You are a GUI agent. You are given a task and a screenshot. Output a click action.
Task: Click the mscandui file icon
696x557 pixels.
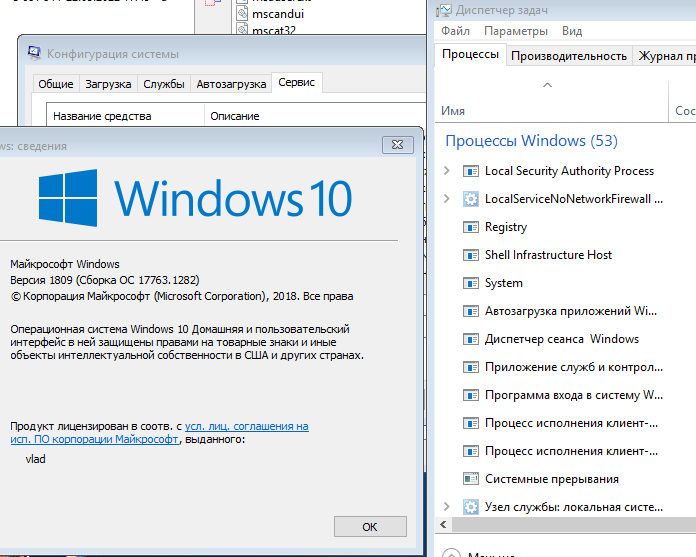[x=242, y=13]
